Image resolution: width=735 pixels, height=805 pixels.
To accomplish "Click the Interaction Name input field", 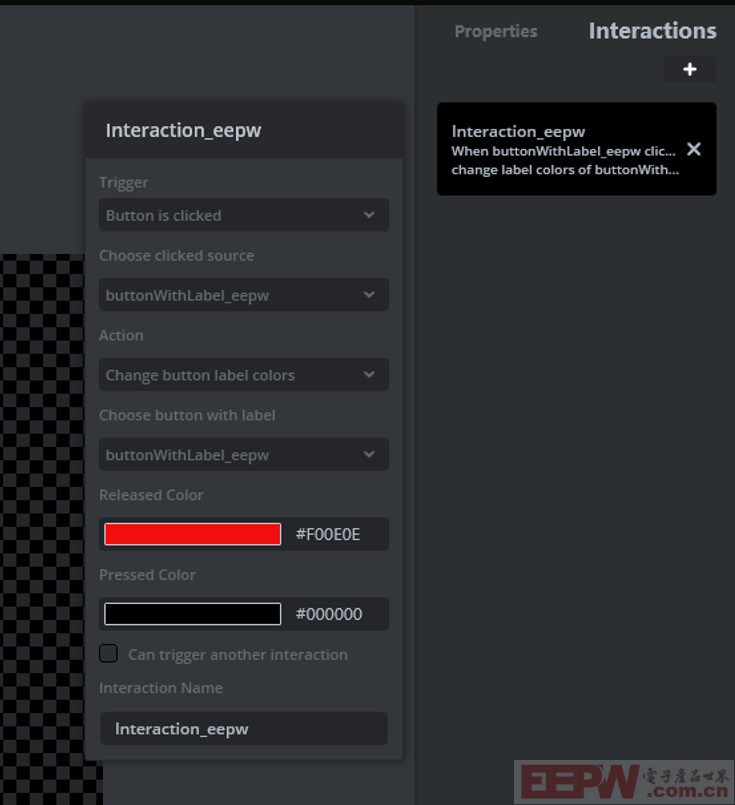I will [x=244, y=729].
